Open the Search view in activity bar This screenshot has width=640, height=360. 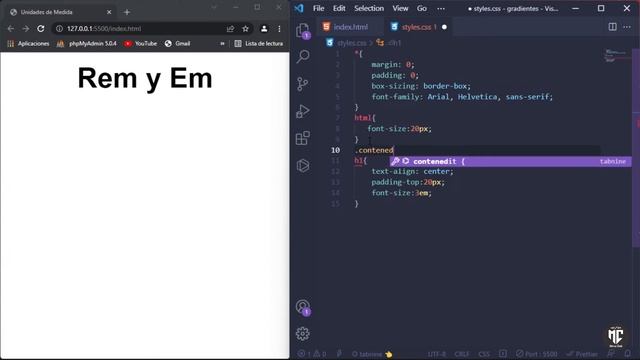pos(303,56)
